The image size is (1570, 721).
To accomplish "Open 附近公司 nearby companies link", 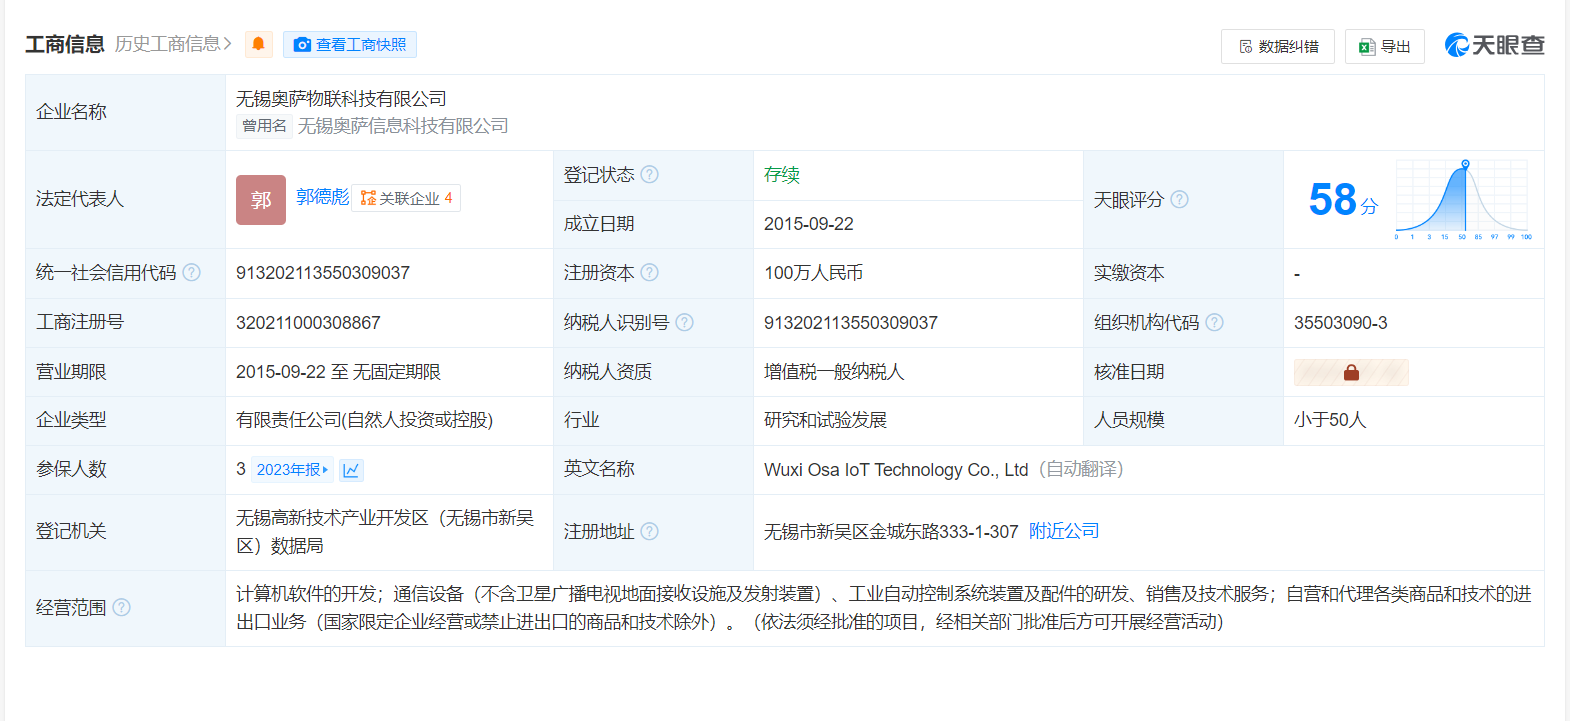I will [1064, 531].
